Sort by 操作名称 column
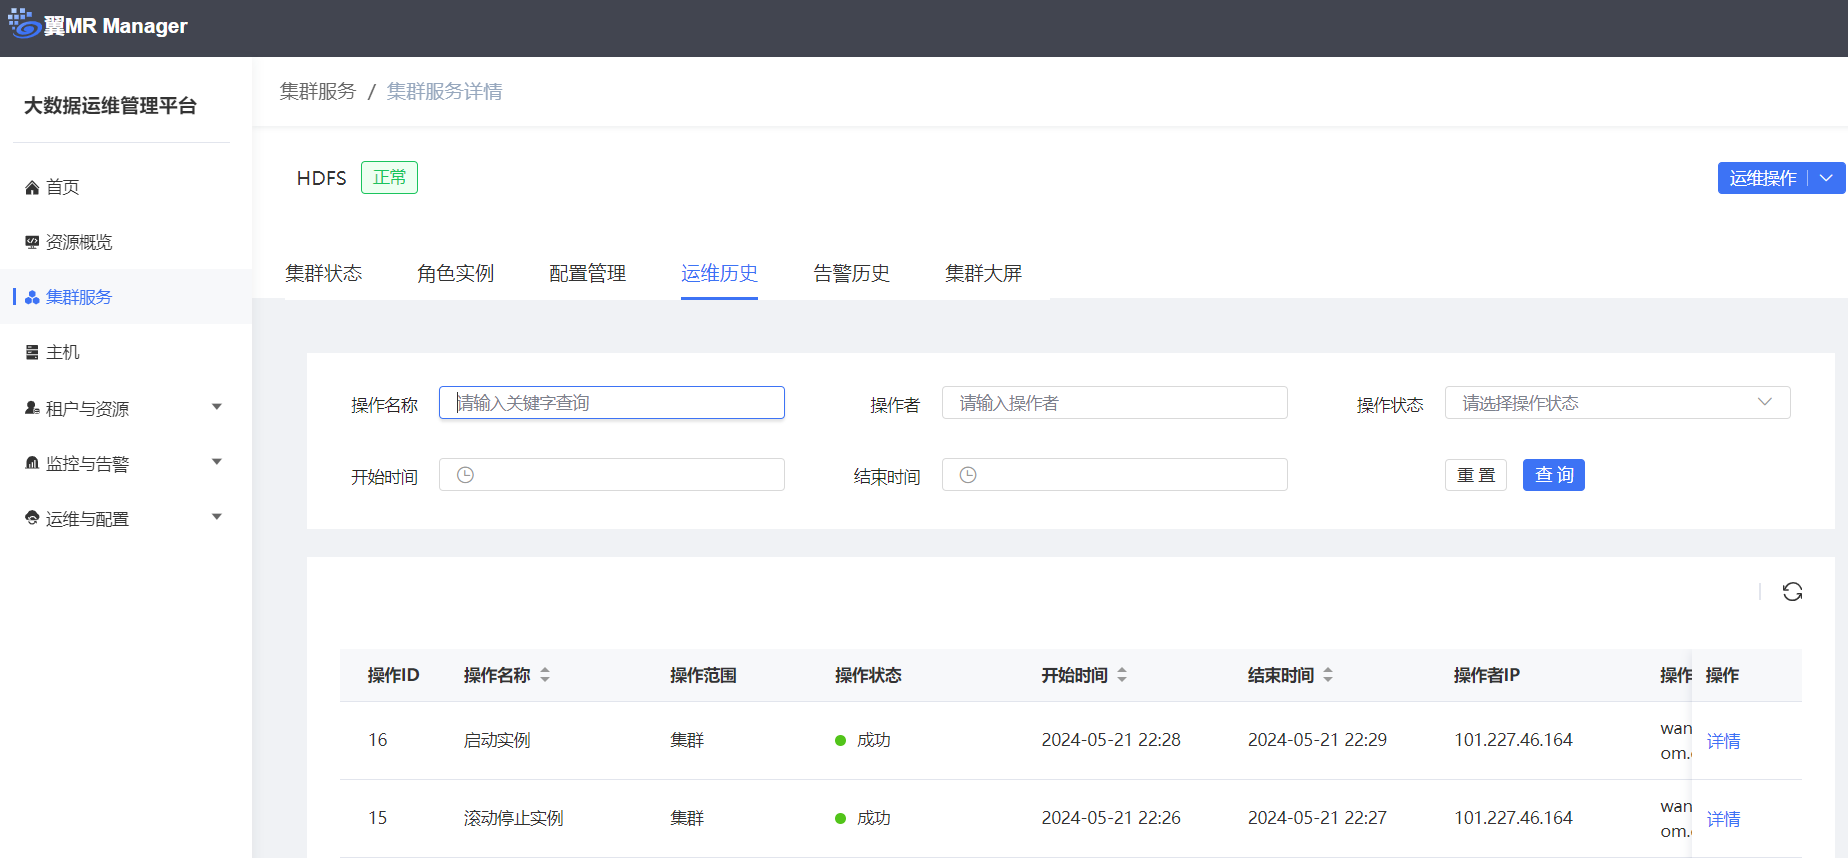 545,675
